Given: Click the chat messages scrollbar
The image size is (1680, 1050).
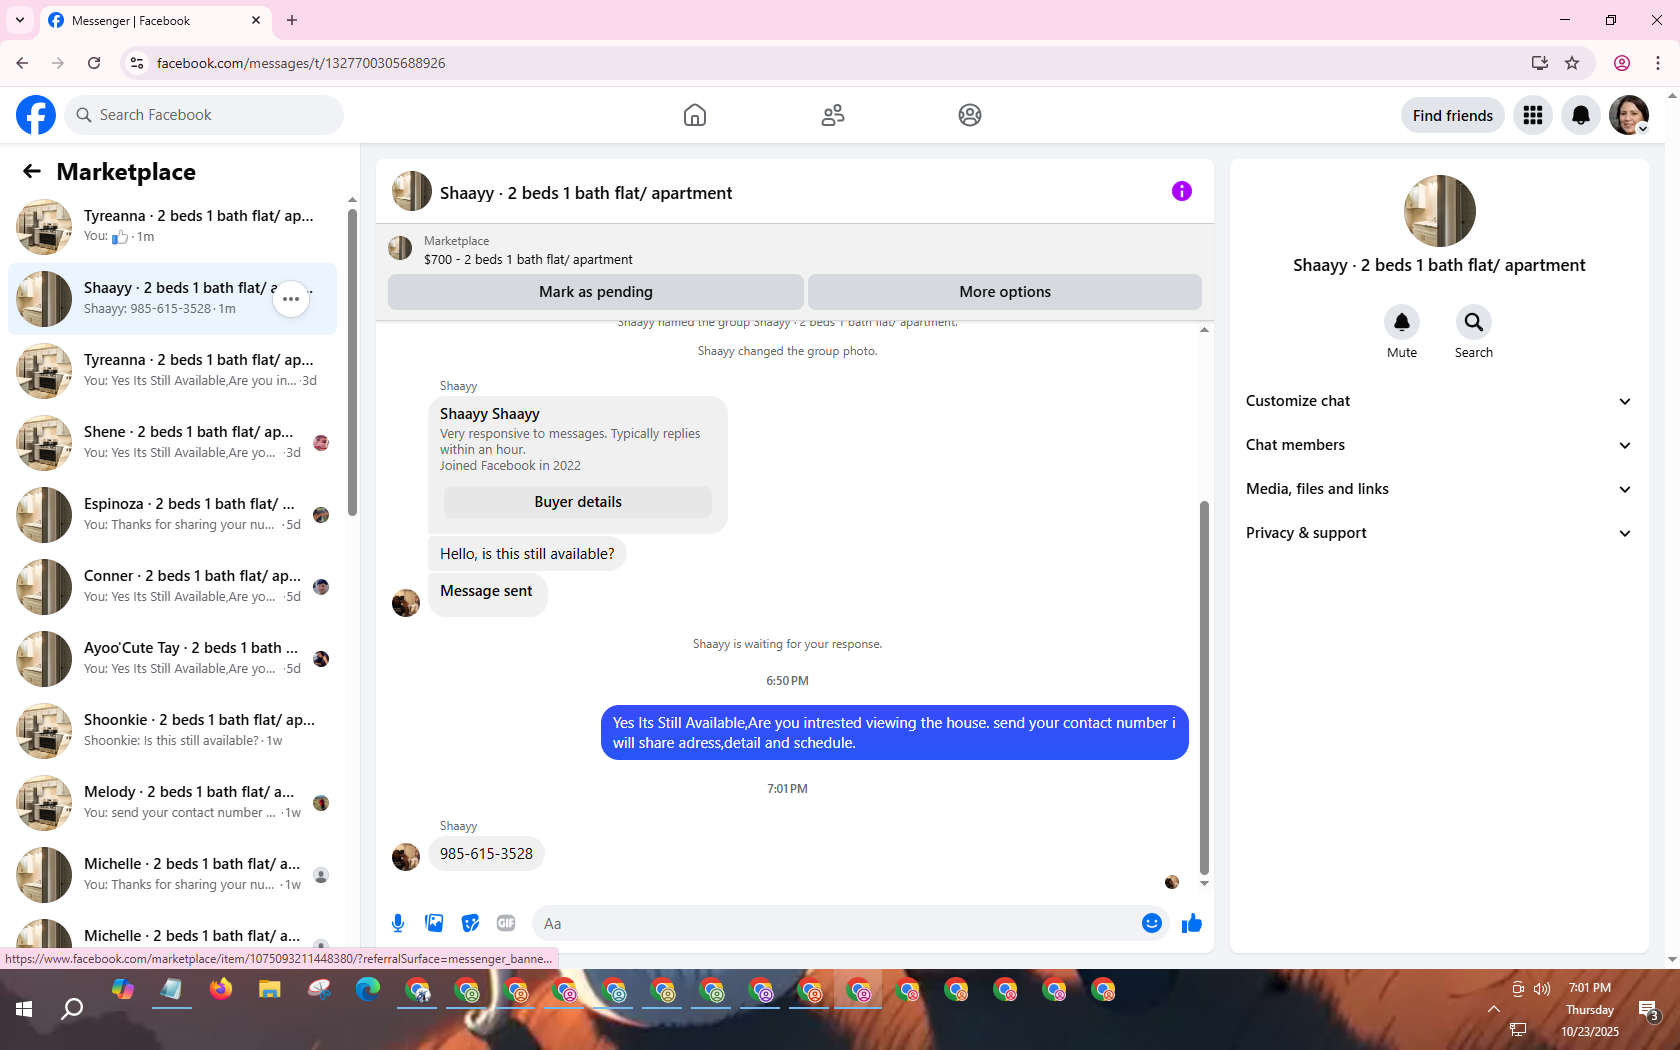Looking at the screenshot, I should pos(1204,686).
